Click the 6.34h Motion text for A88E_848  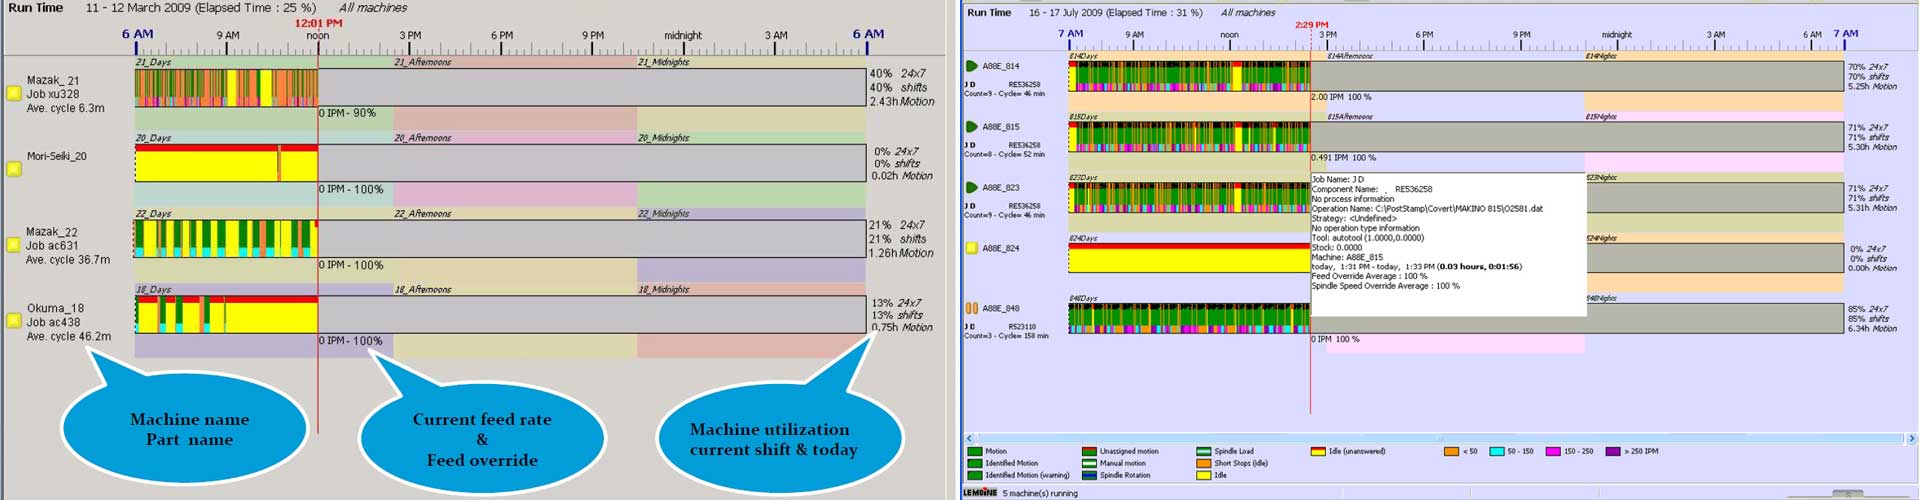(1872, 329)
